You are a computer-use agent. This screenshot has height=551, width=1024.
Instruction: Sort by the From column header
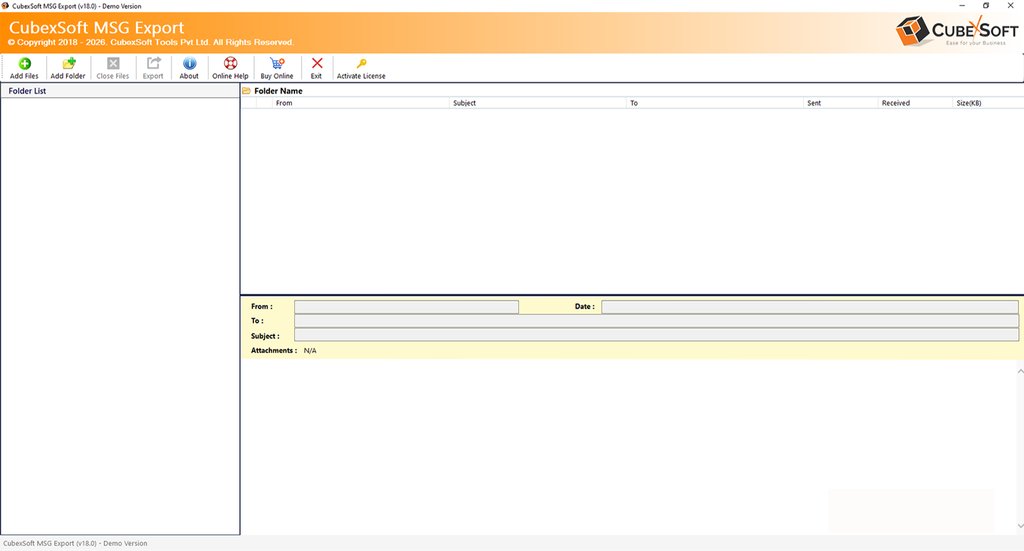tap(361, 103)
